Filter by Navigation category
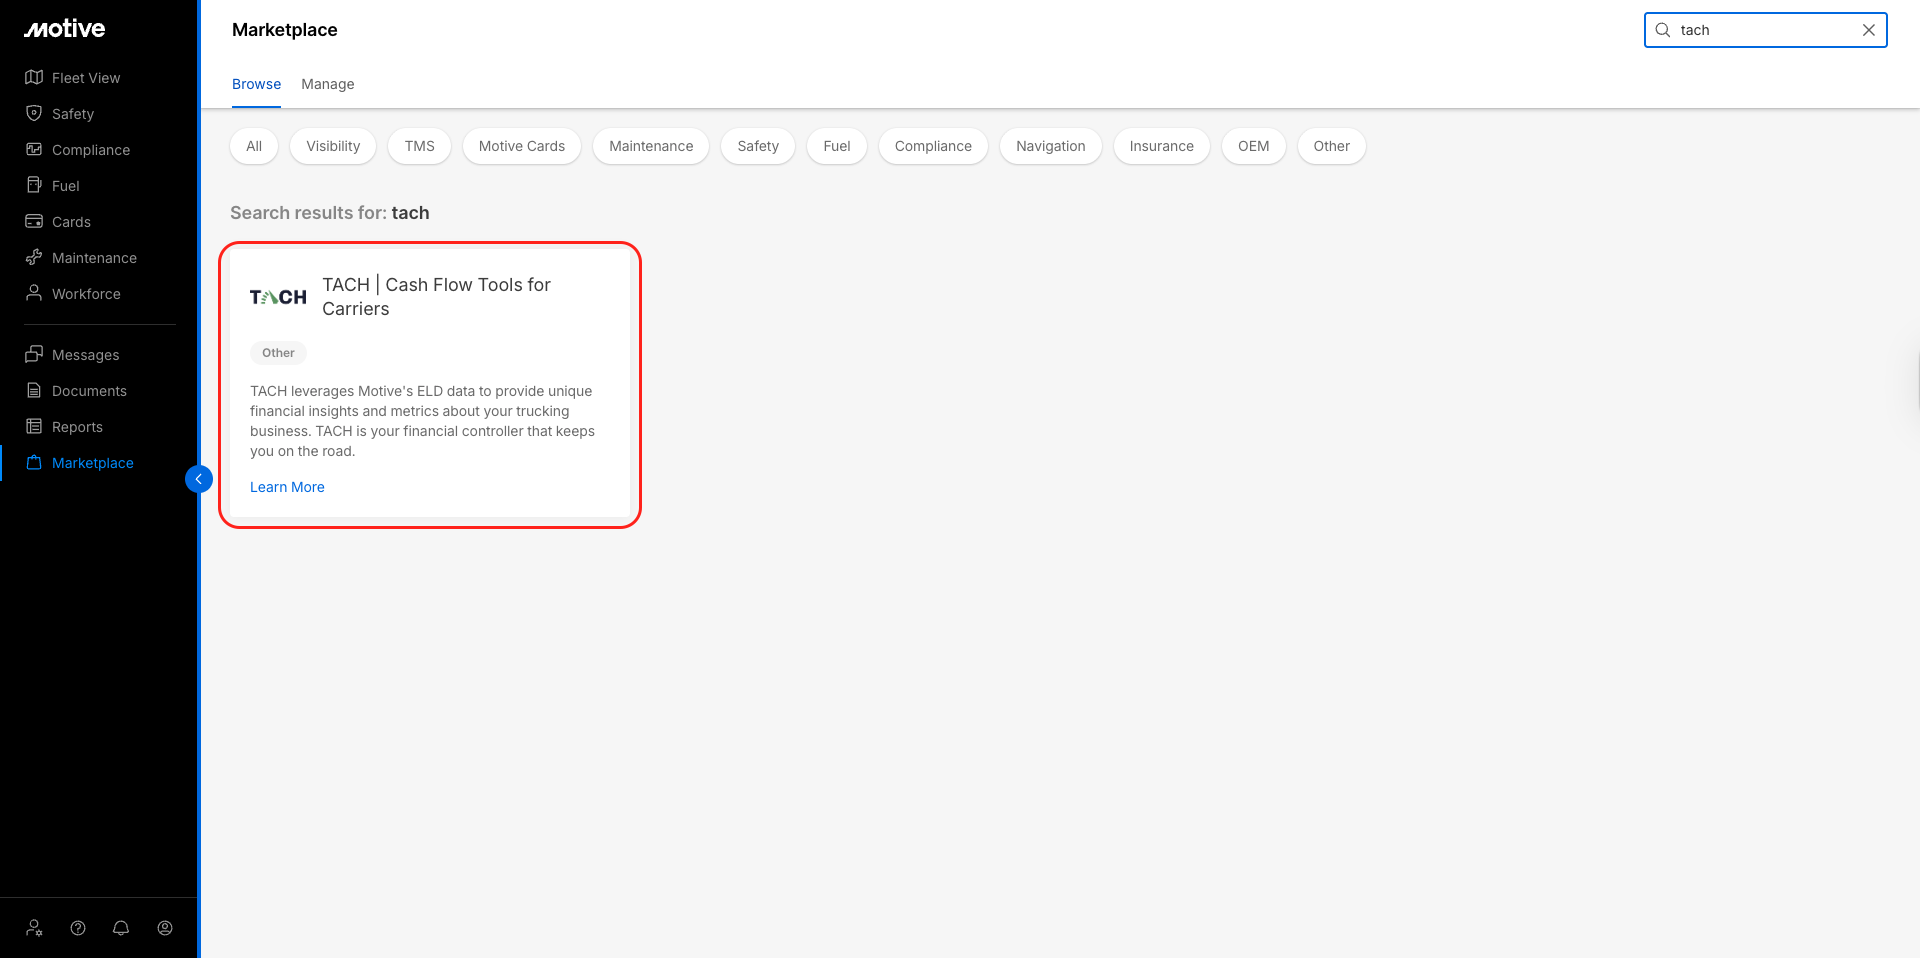Screen dimensions: 1920x958 click(x=1051, y=146)
